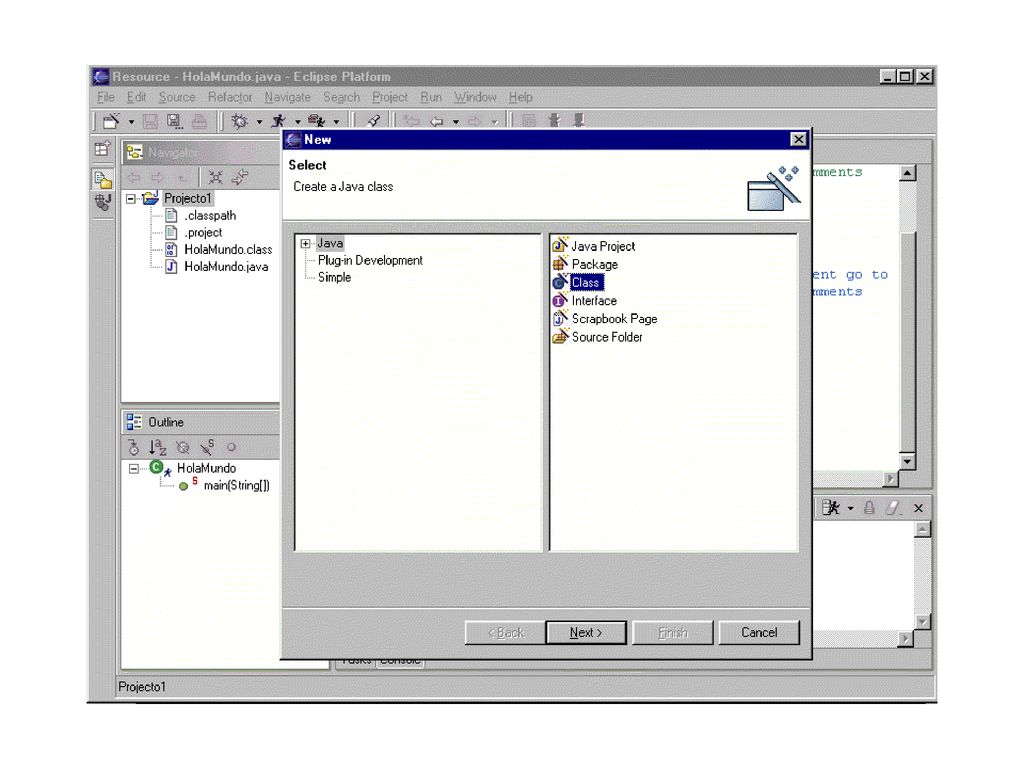Click the Interface wizard icon
The width and height of the screenshot is (1024, 768).
[x=560, y=300]
